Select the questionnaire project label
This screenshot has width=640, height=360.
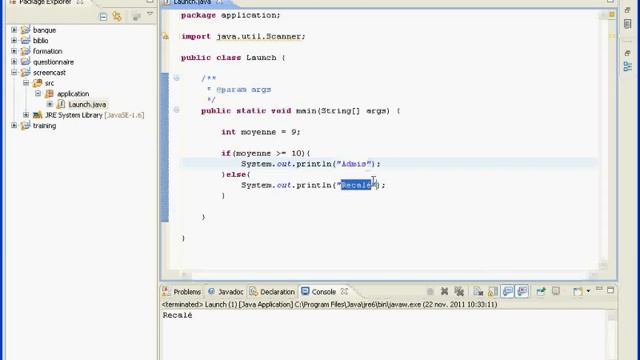coord(53,62)
